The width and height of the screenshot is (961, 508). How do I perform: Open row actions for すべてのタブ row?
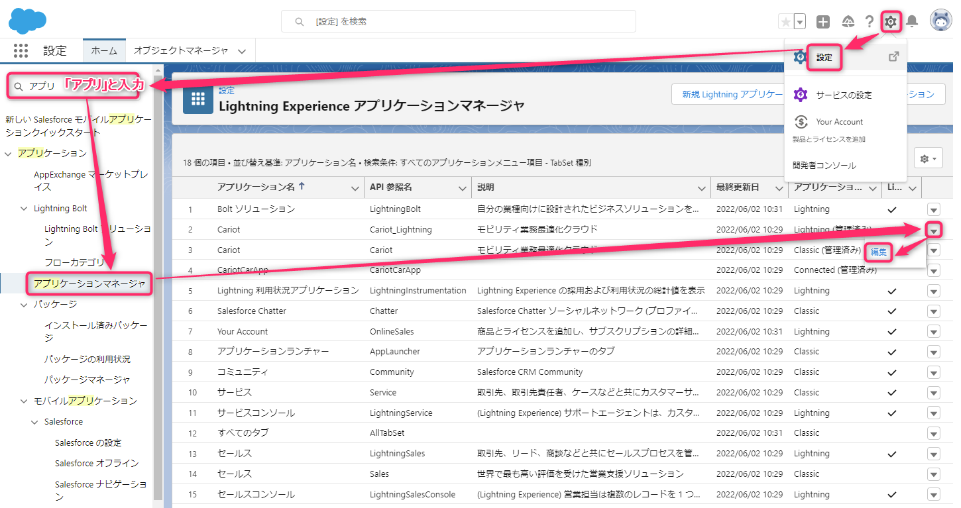[x=933, y=433]
